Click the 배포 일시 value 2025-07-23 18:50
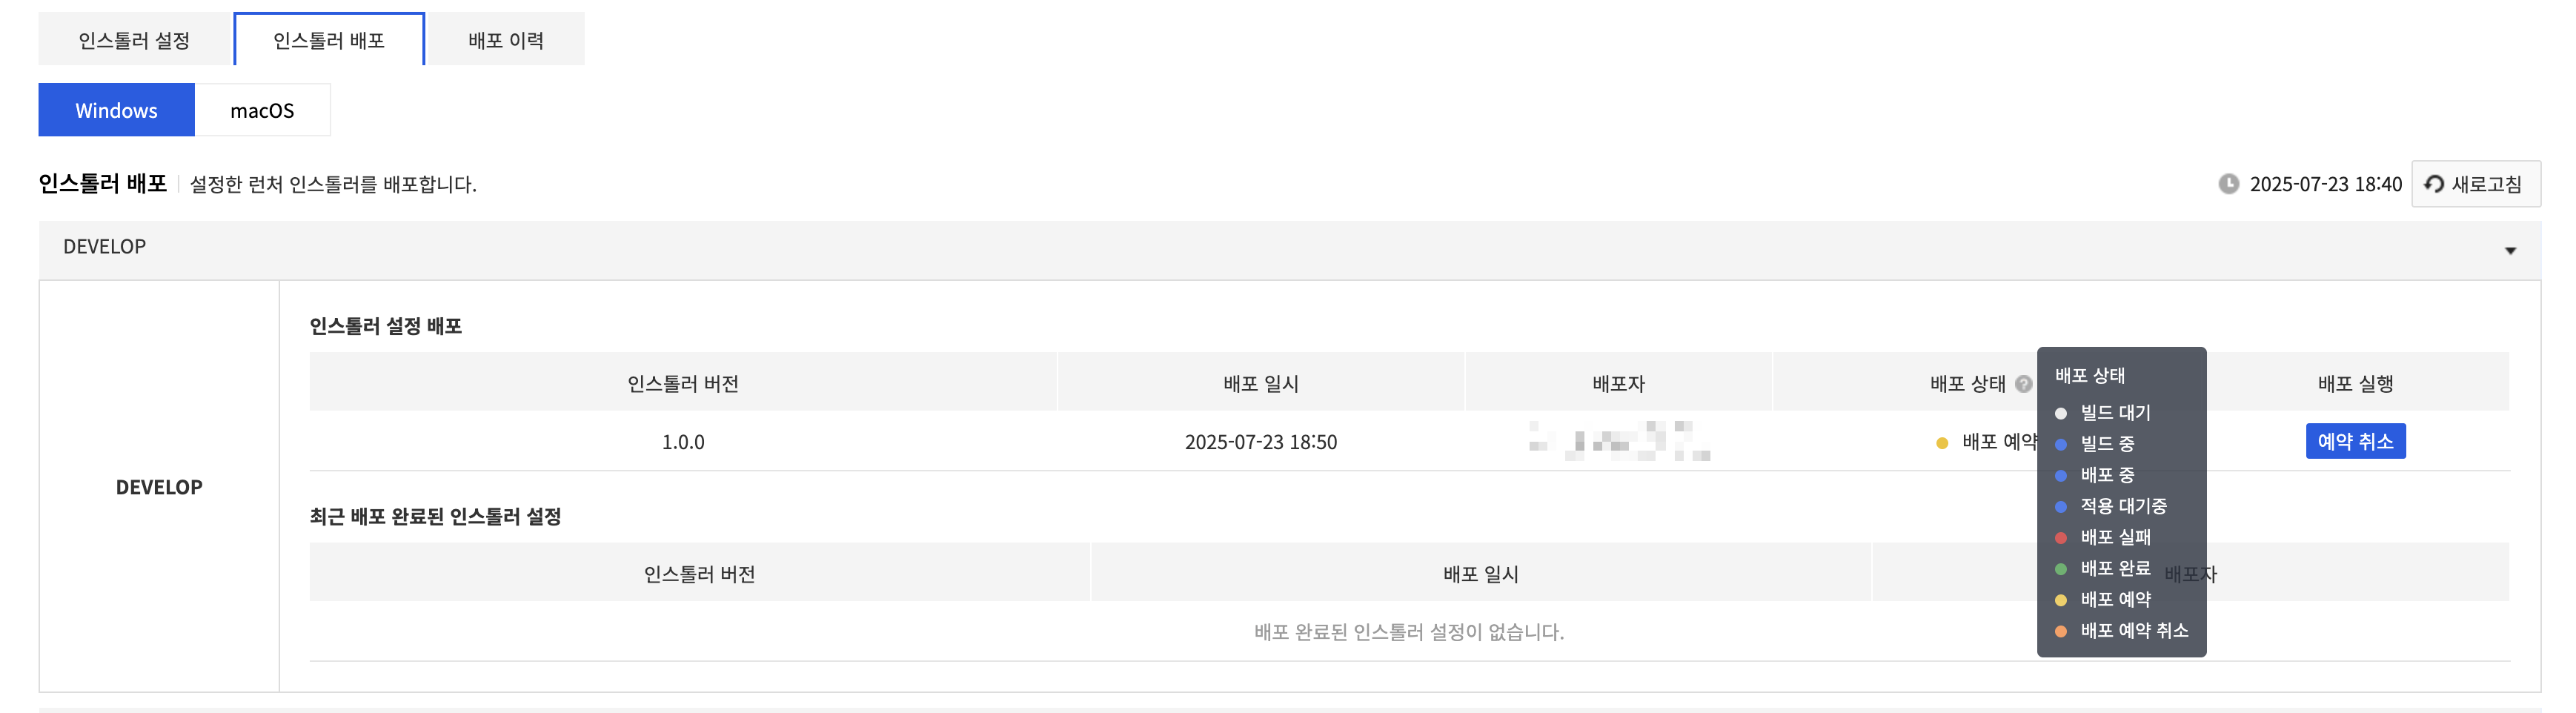Viewport: 2576px width, 713px height. 1260,442
